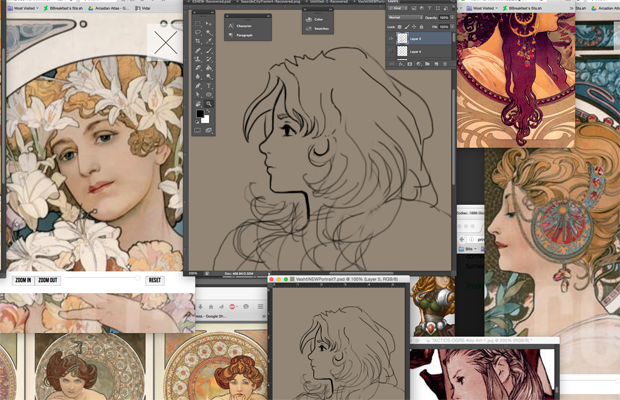Toggle lock position
This screenshot has width=620, height=400.
coord(414,27)
